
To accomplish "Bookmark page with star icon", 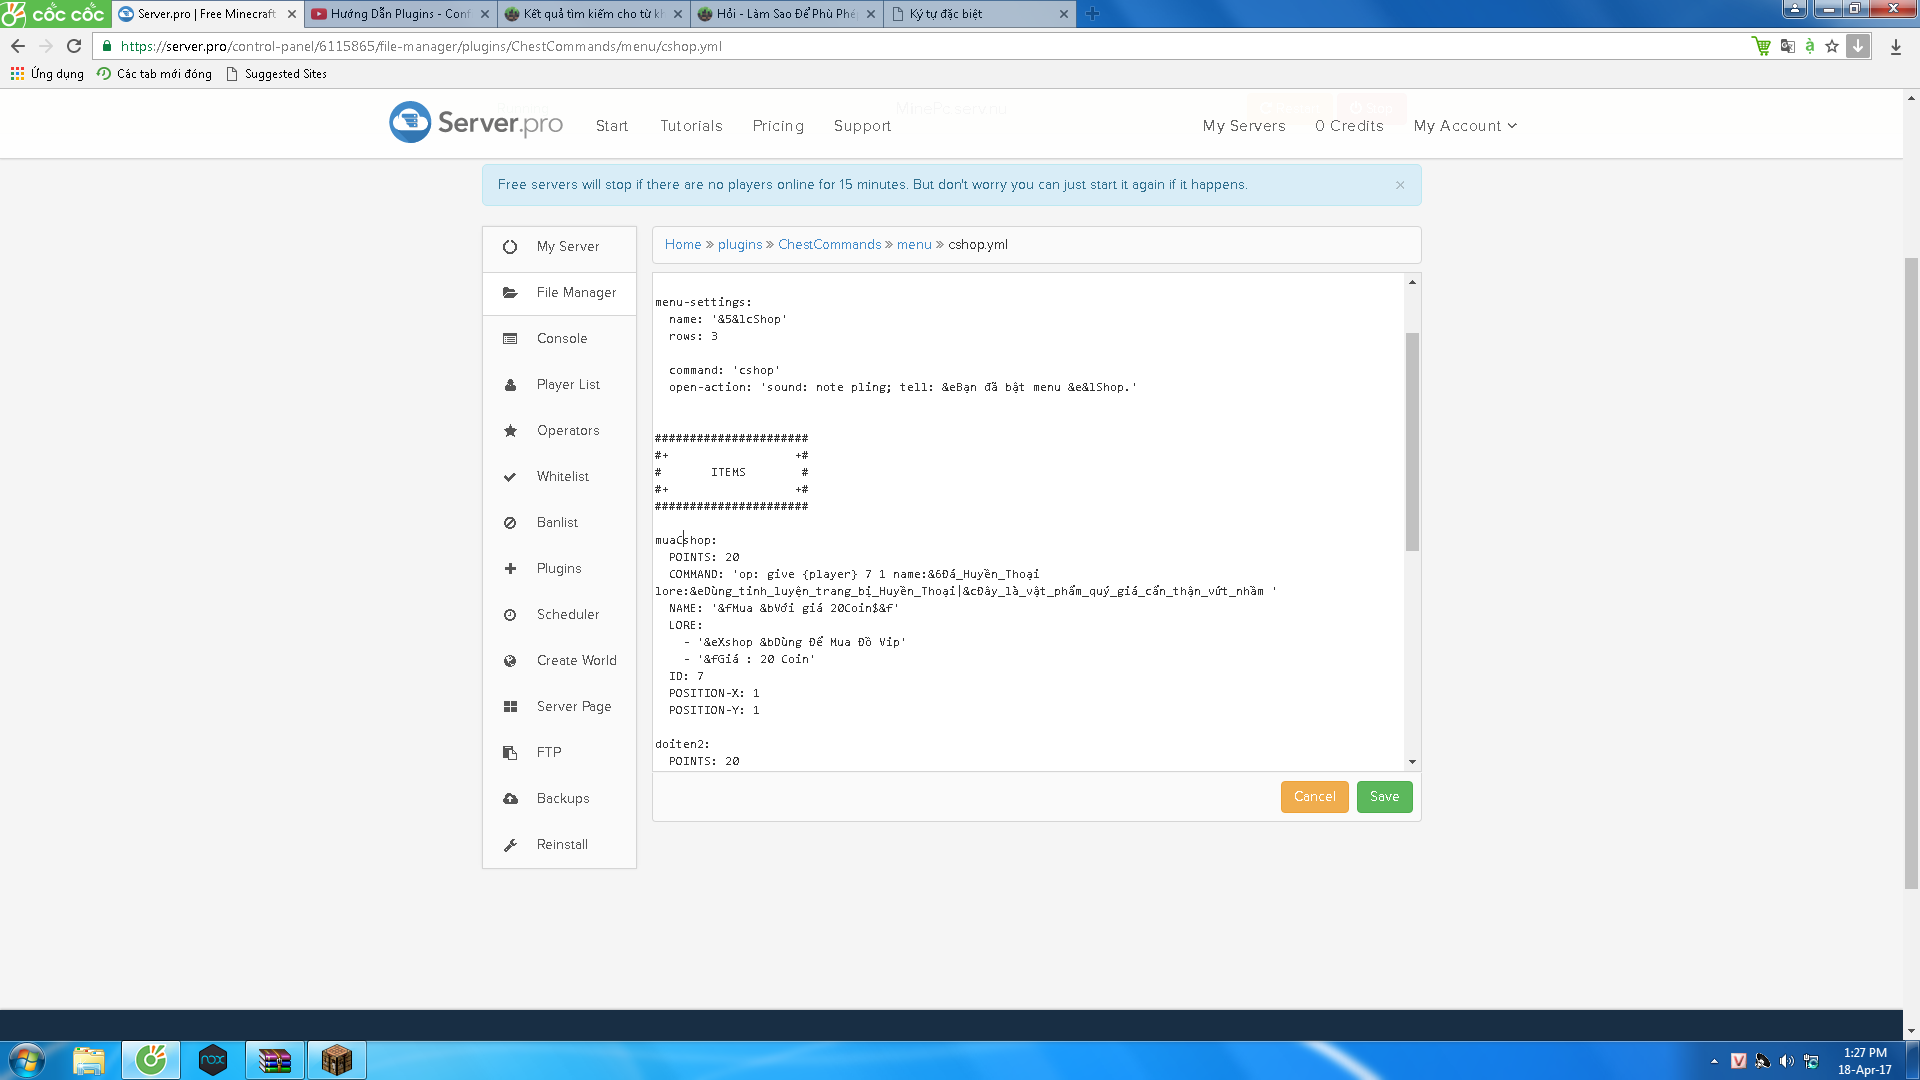I will tap(1832, 46).
